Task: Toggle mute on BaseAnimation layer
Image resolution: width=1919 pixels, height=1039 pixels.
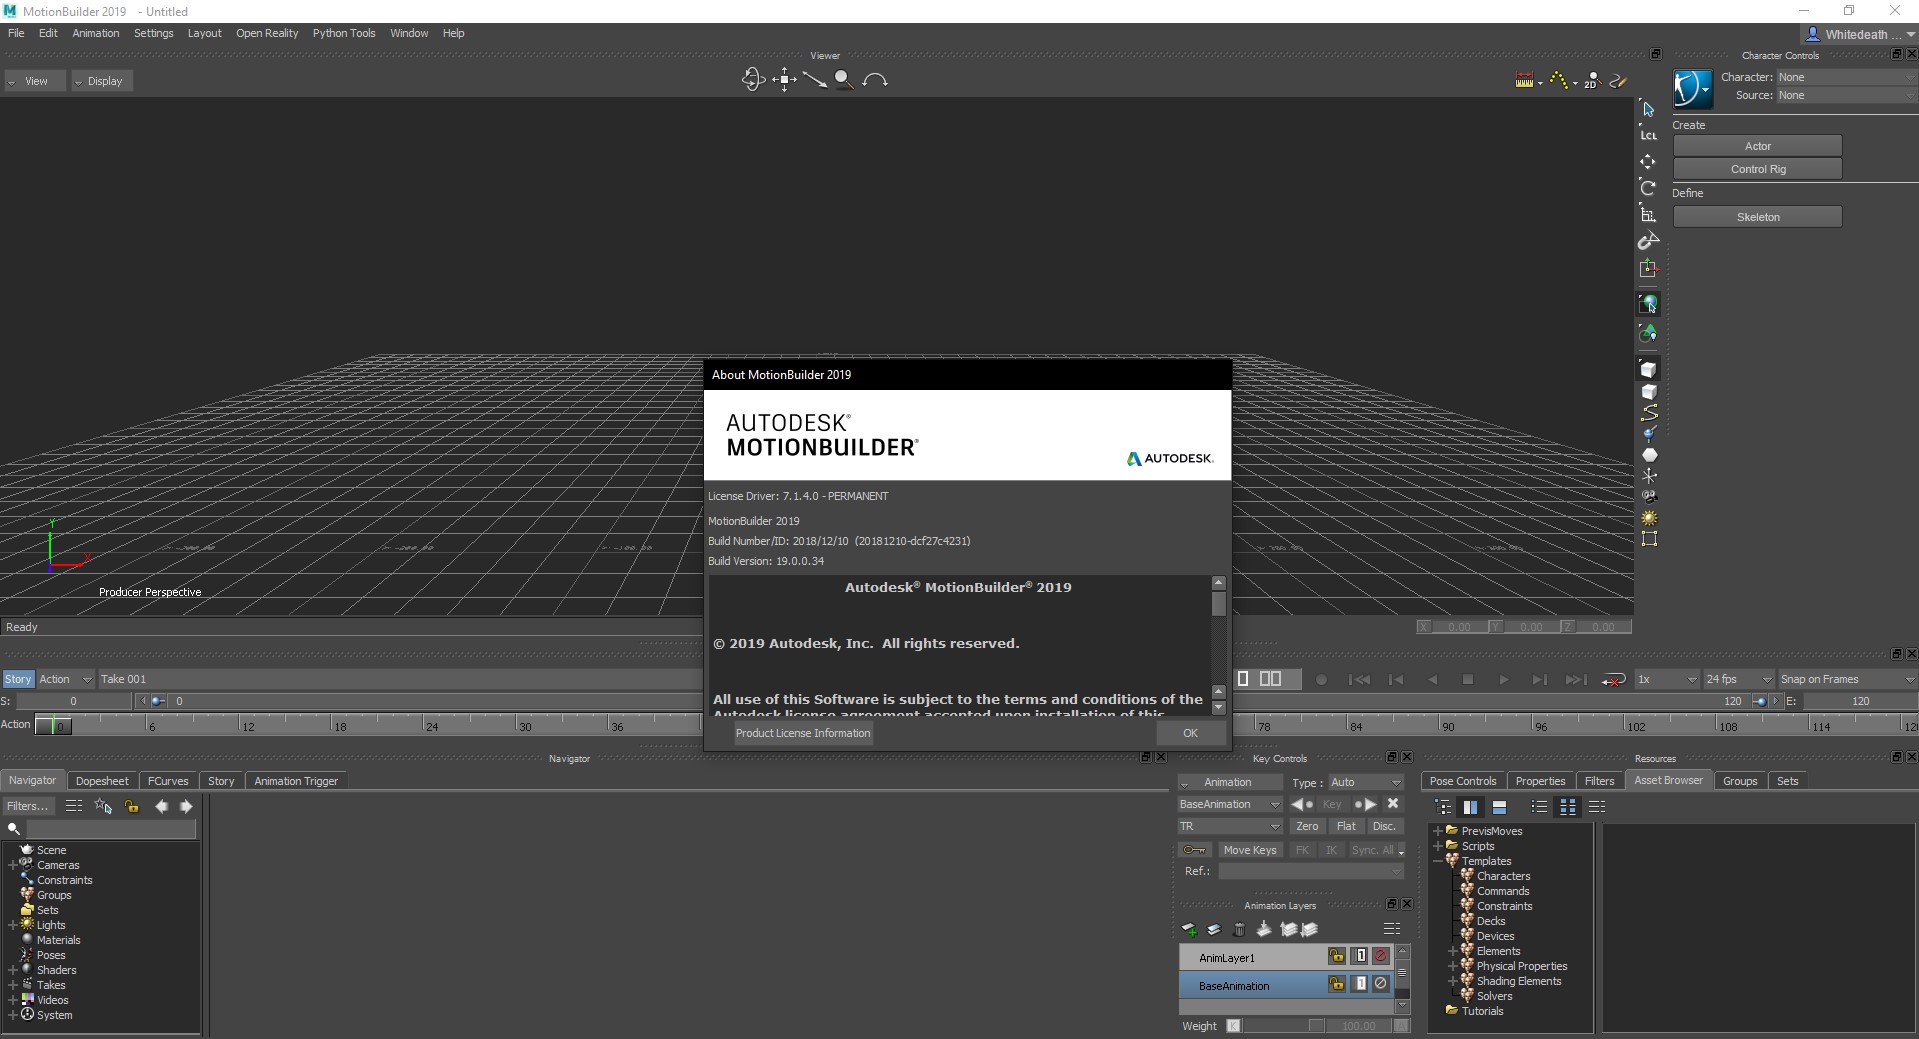Action: coord(1381,984)
